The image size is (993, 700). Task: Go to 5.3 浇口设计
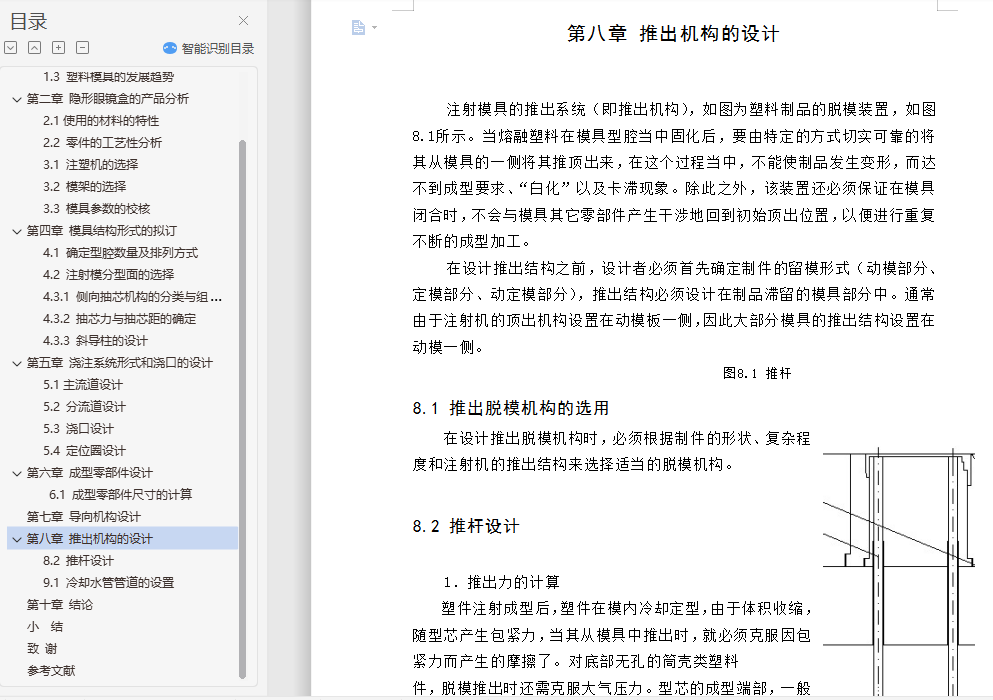coord(79,429)
